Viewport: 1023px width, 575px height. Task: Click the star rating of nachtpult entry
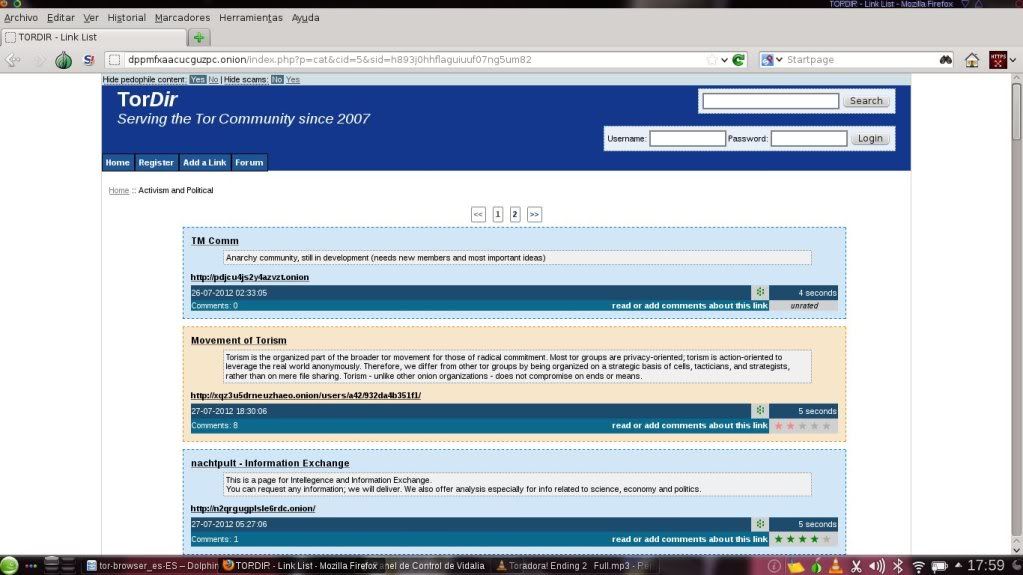pyautogui.click(x=802, y=539)
